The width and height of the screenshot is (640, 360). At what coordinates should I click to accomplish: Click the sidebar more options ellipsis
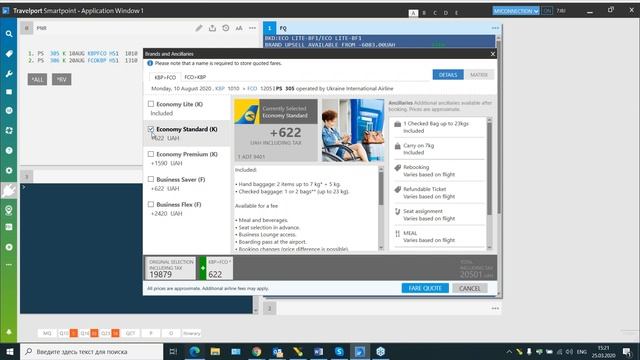coord(9,265)
